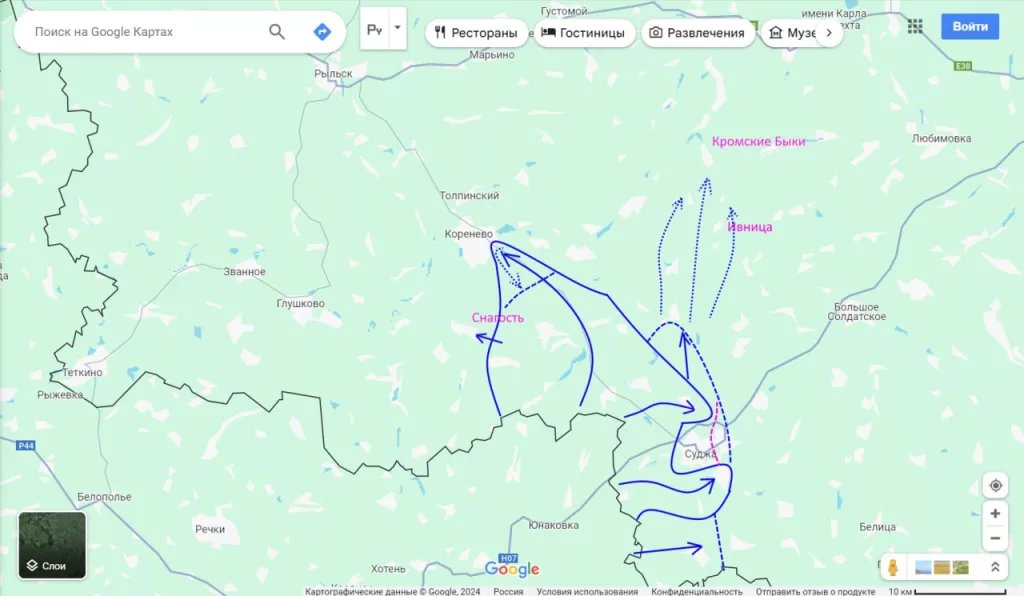Select the blue directions icon
The image size is (1024, 596).
pos(321,31)
